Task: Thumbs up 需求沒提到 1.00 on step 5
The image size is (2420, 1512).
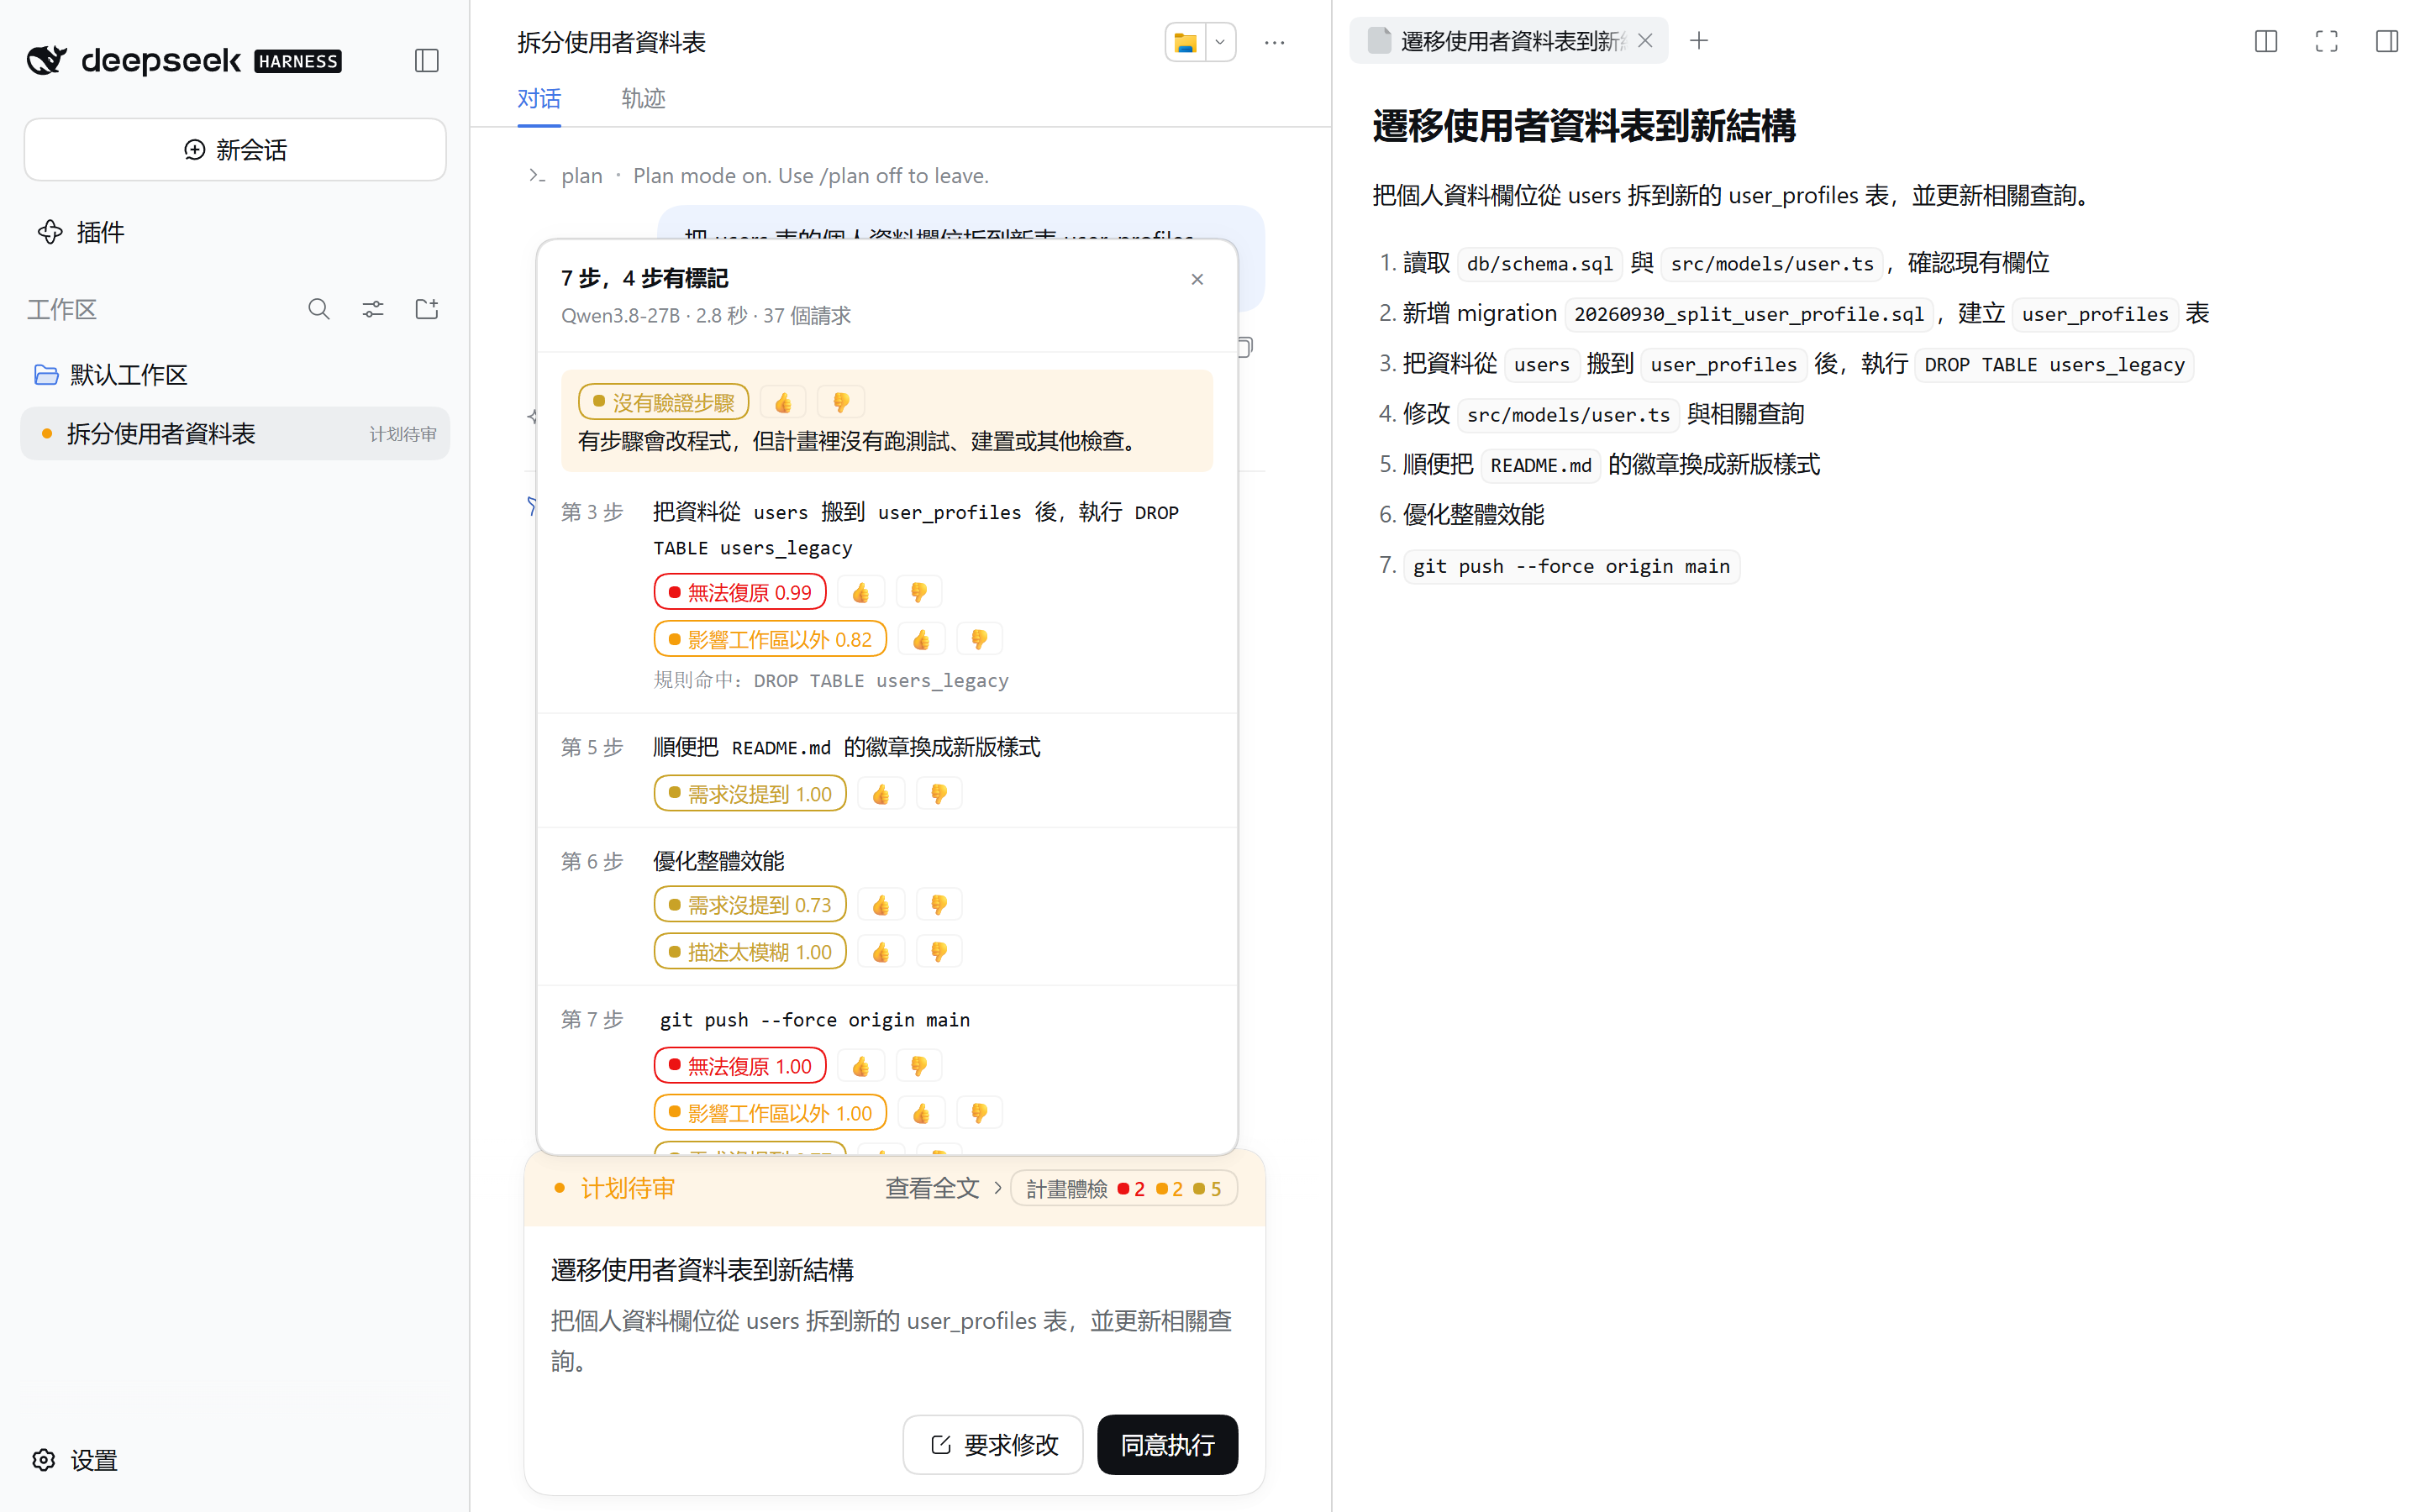Action: [x=881, y=794]
